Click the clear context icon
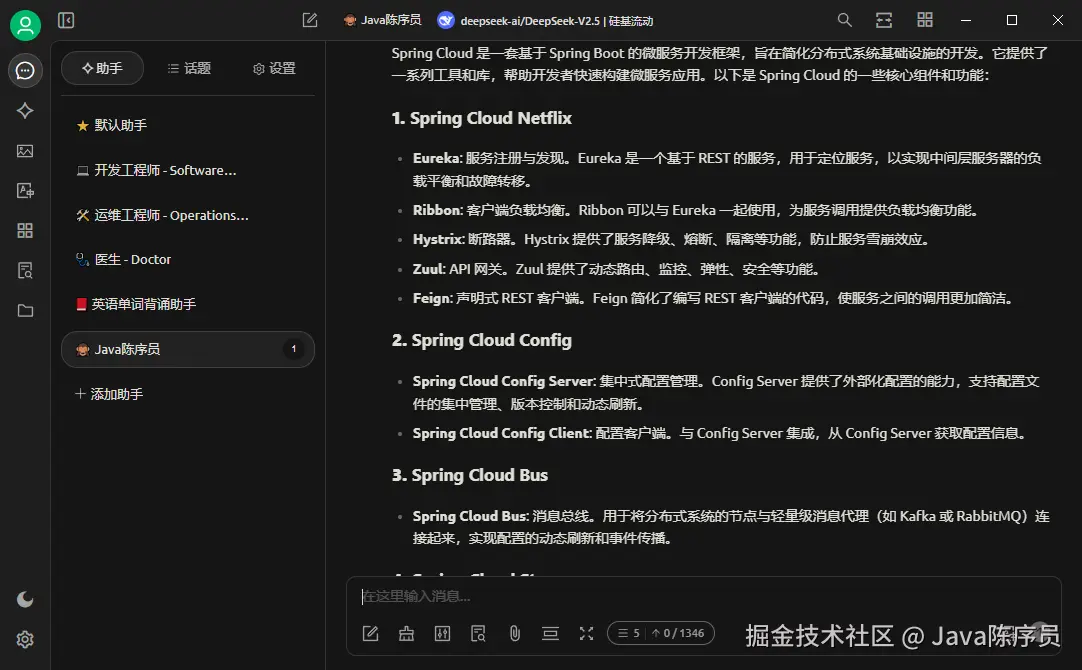This screenshot has width=1082, height=670. click(x=550, y=633)
